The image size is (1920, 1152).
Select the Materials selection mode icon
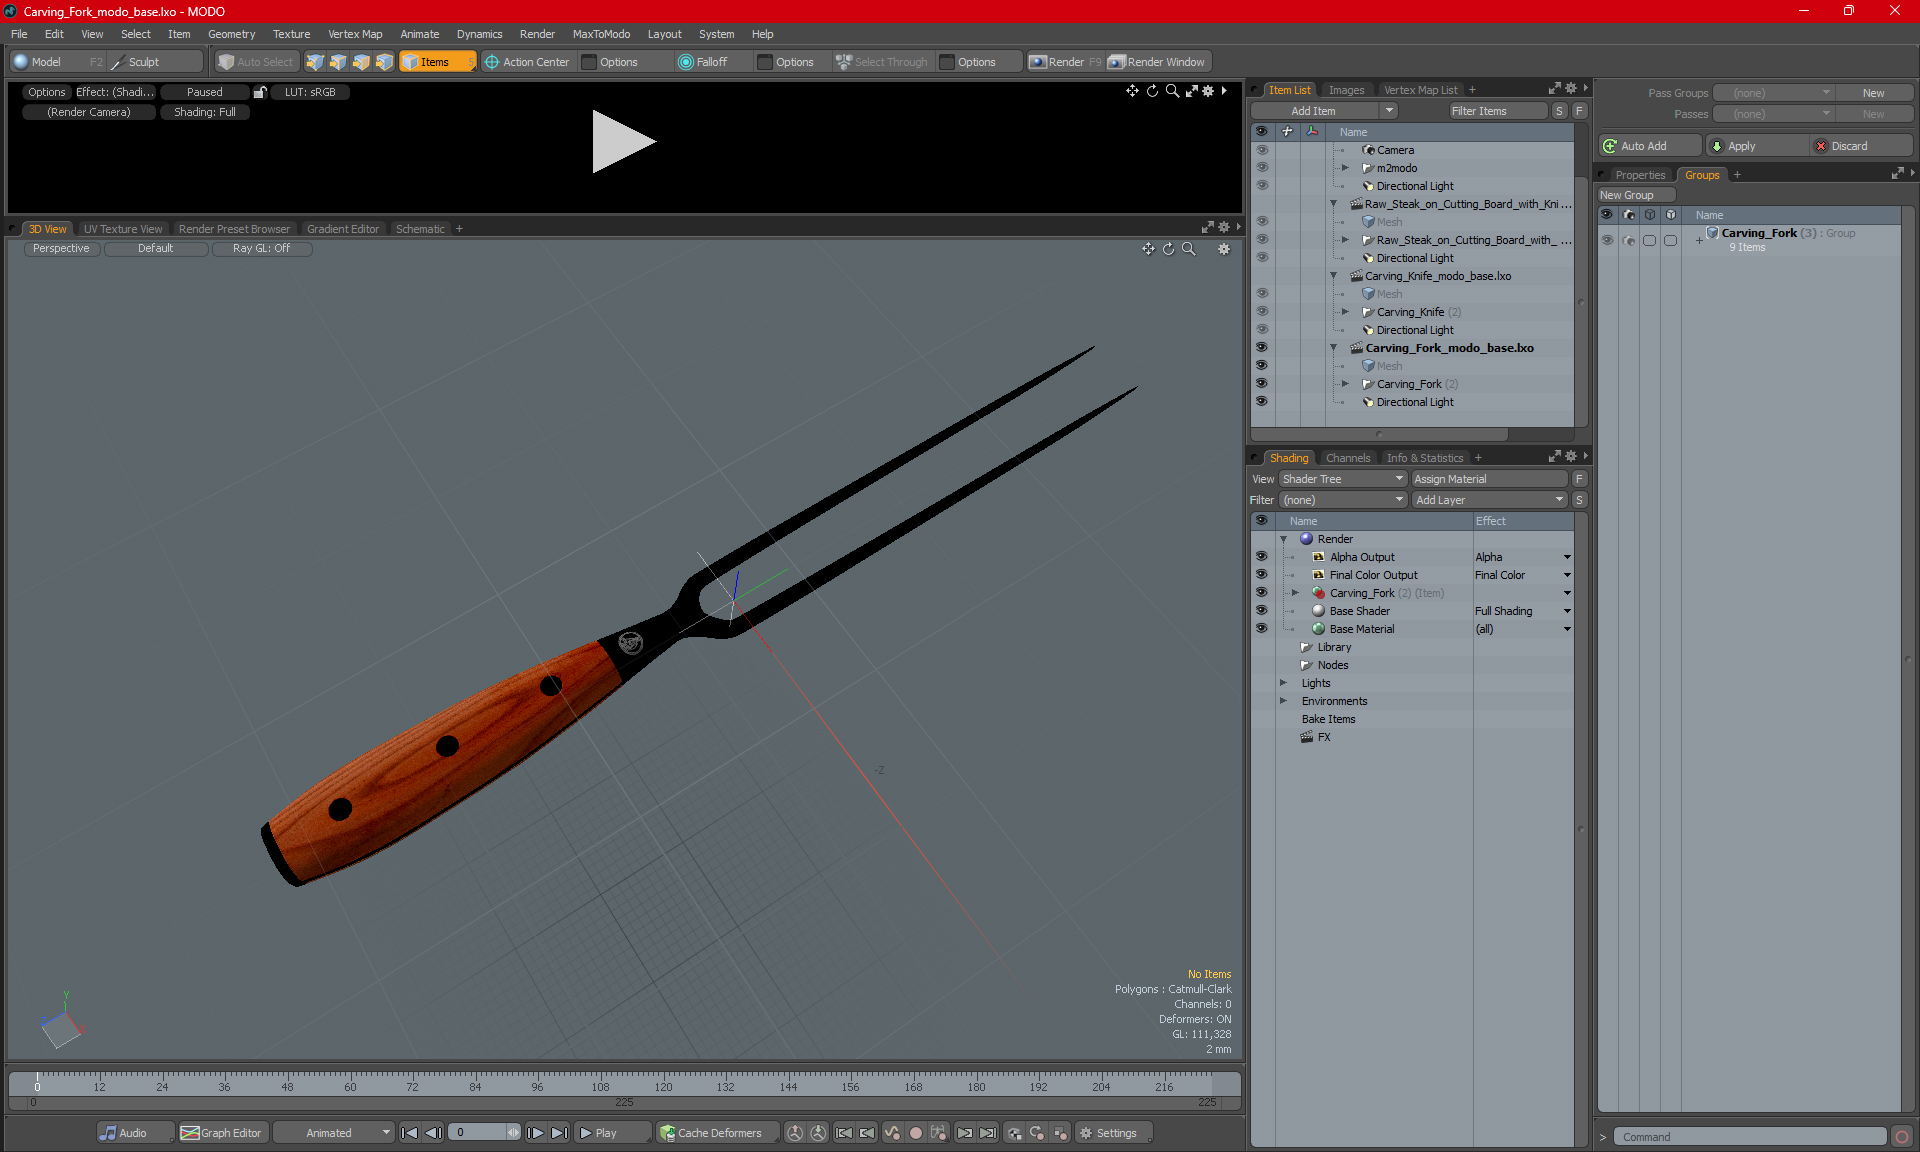[x=384, y=62]
